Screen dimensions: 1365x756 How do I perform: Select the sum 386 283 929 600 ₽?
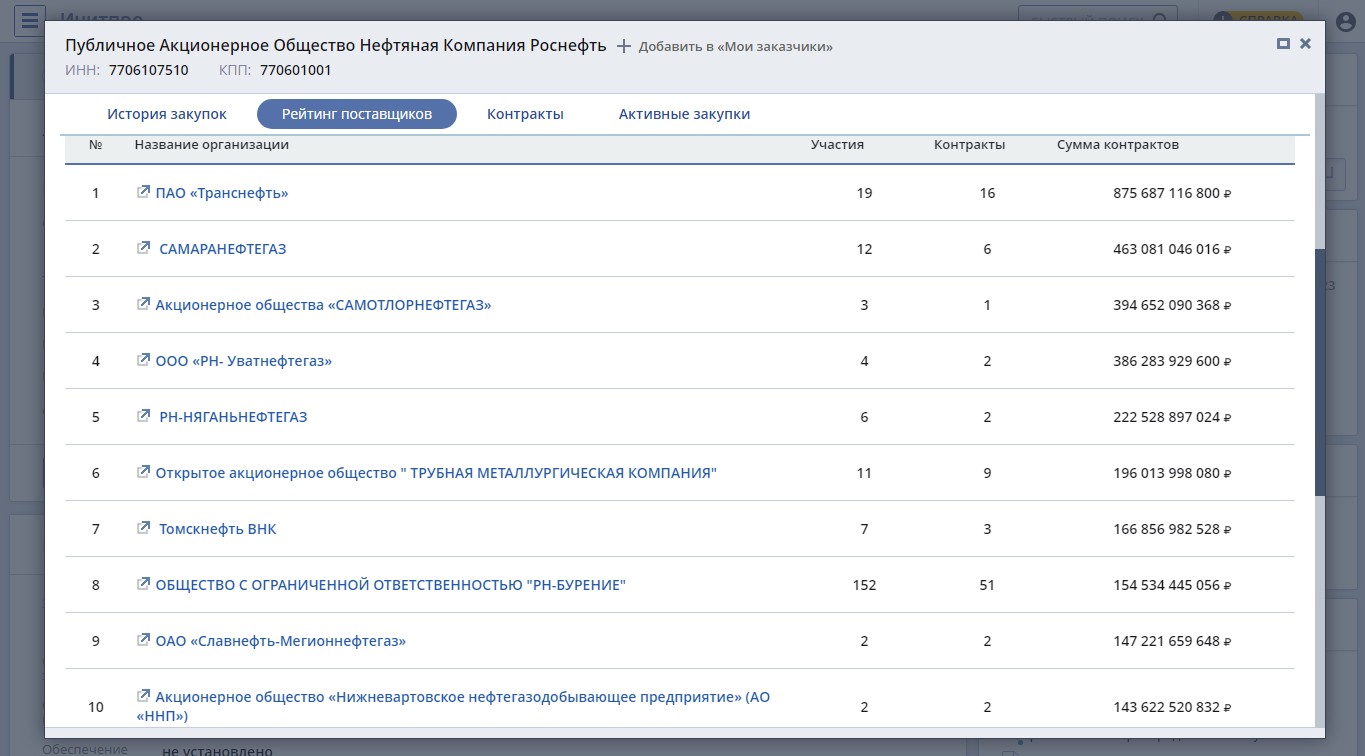pyautogui.click(x=1172, y=361)
